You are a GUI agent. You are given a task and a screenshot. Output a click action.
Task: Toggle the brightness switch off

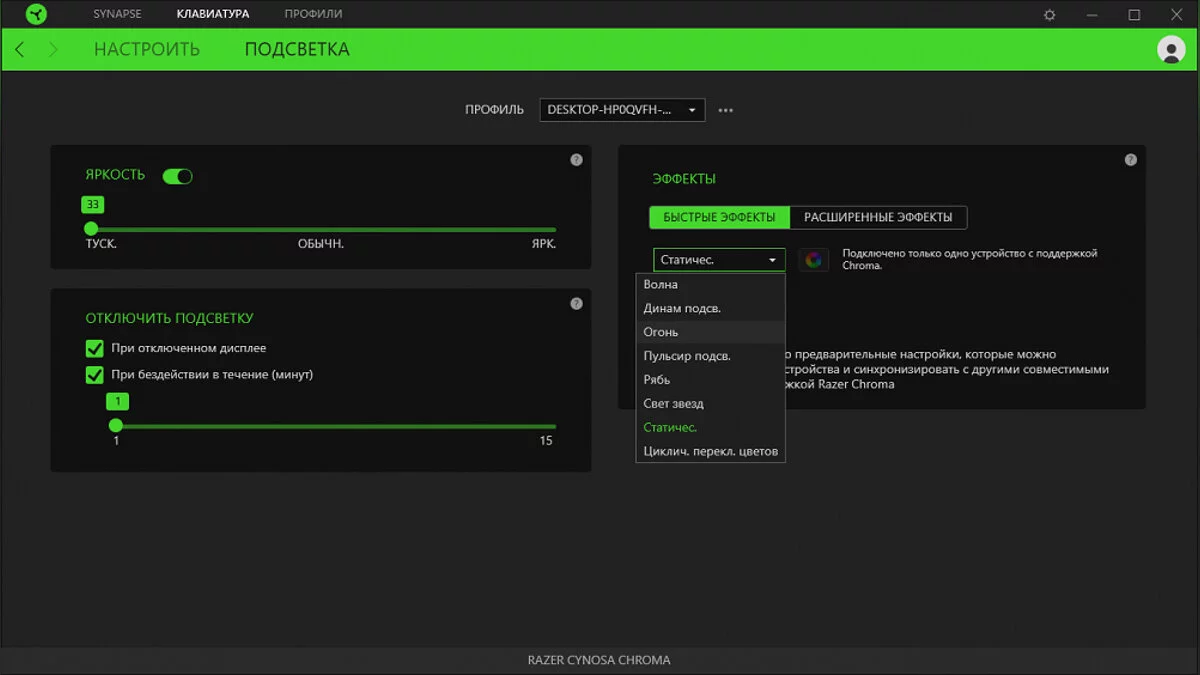[x=177, y=176]
